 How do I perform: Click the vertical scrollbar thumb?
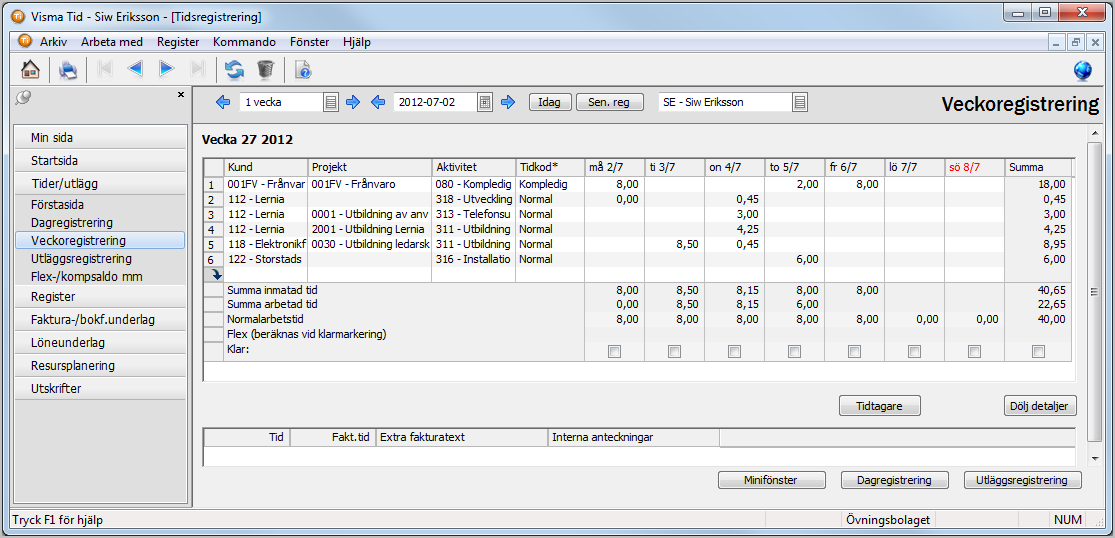[x=1094, y=291]
